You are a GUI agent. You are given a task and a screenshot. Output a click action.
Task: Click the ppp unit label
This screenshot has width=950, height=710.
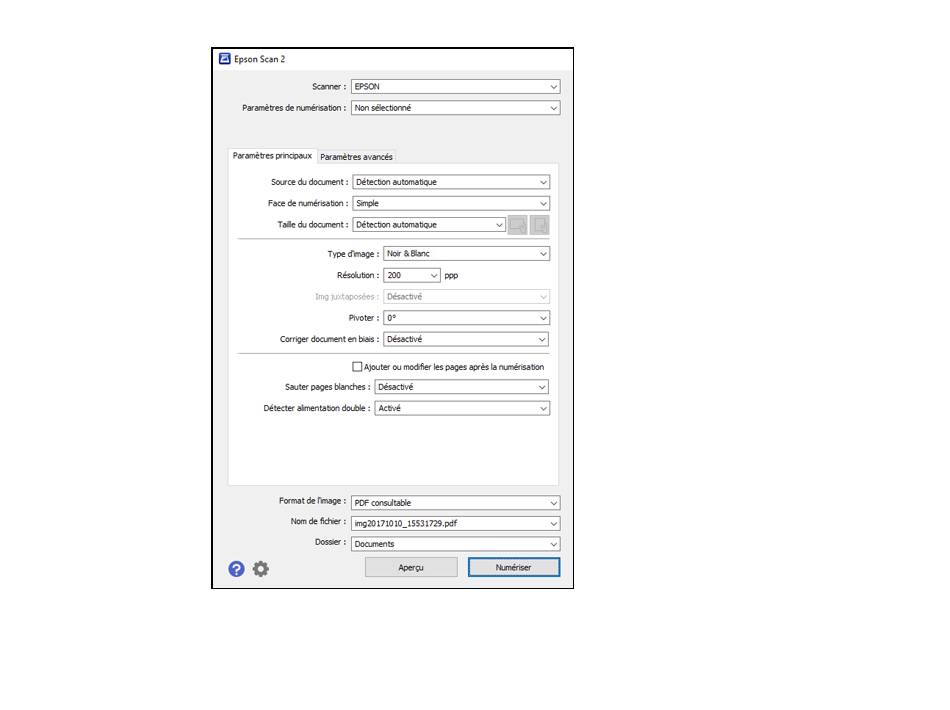coord(451,276)
